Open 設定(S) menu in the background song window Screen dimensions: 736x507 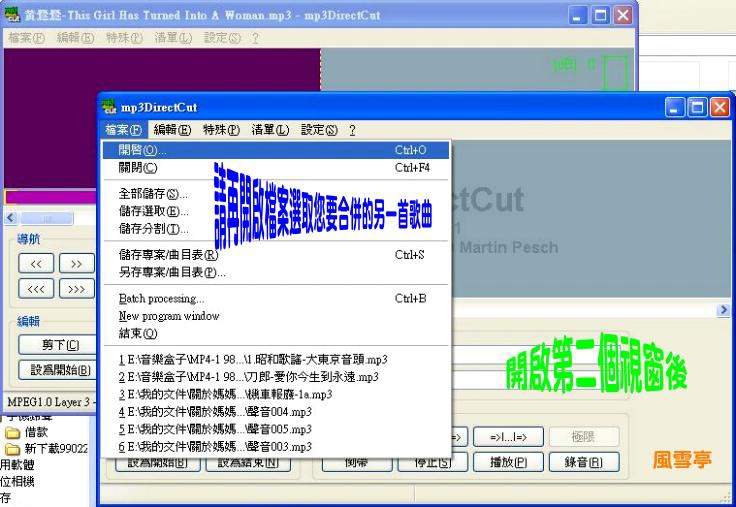222,38
